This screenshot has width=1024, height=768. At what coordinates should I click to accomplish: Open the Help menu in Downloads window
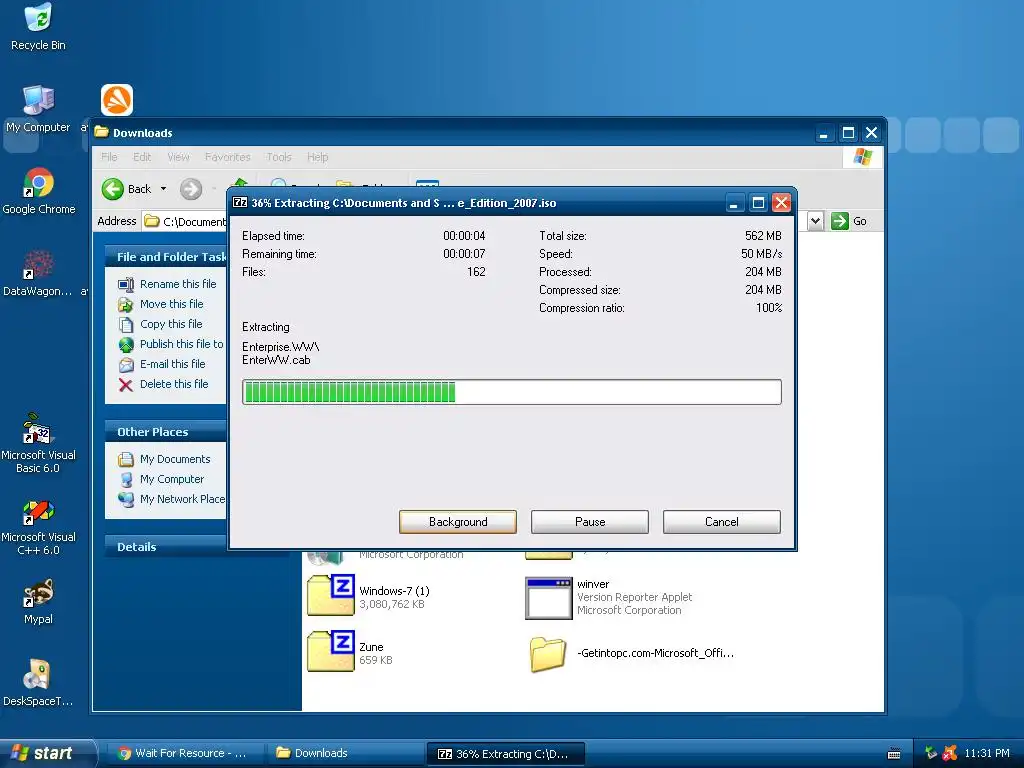point(317,157)
